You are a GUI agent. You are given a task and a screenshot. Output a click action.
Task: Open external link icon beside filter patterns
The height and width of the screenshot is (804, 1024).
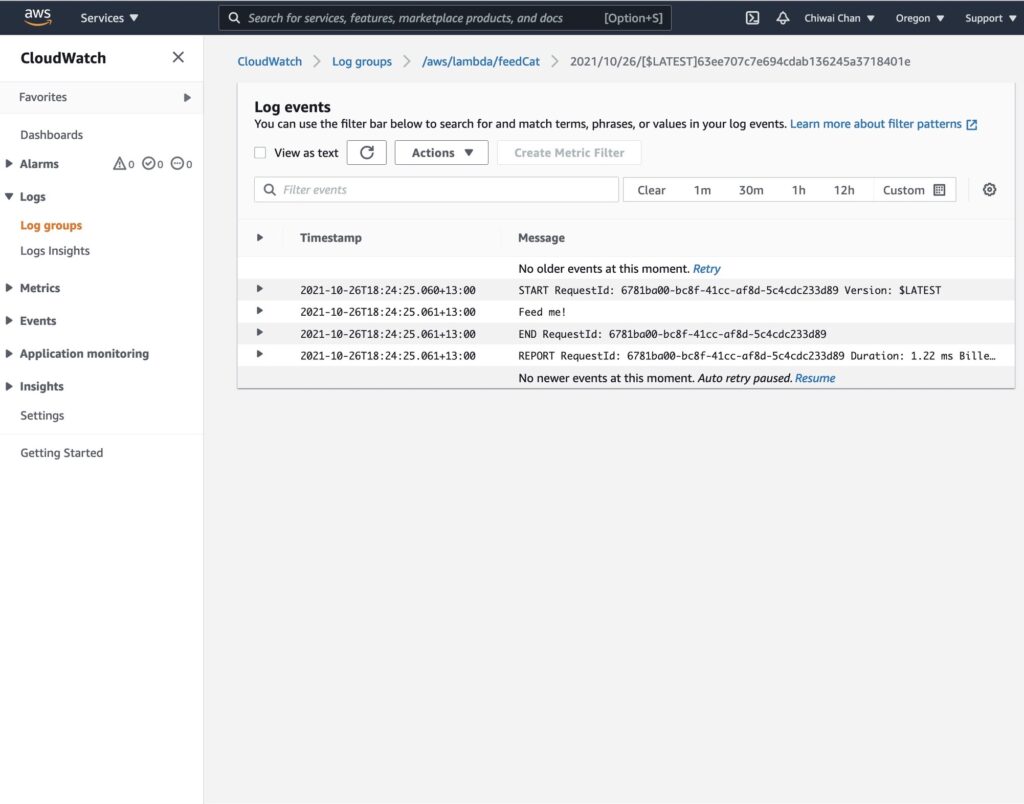tap(972, 125)
